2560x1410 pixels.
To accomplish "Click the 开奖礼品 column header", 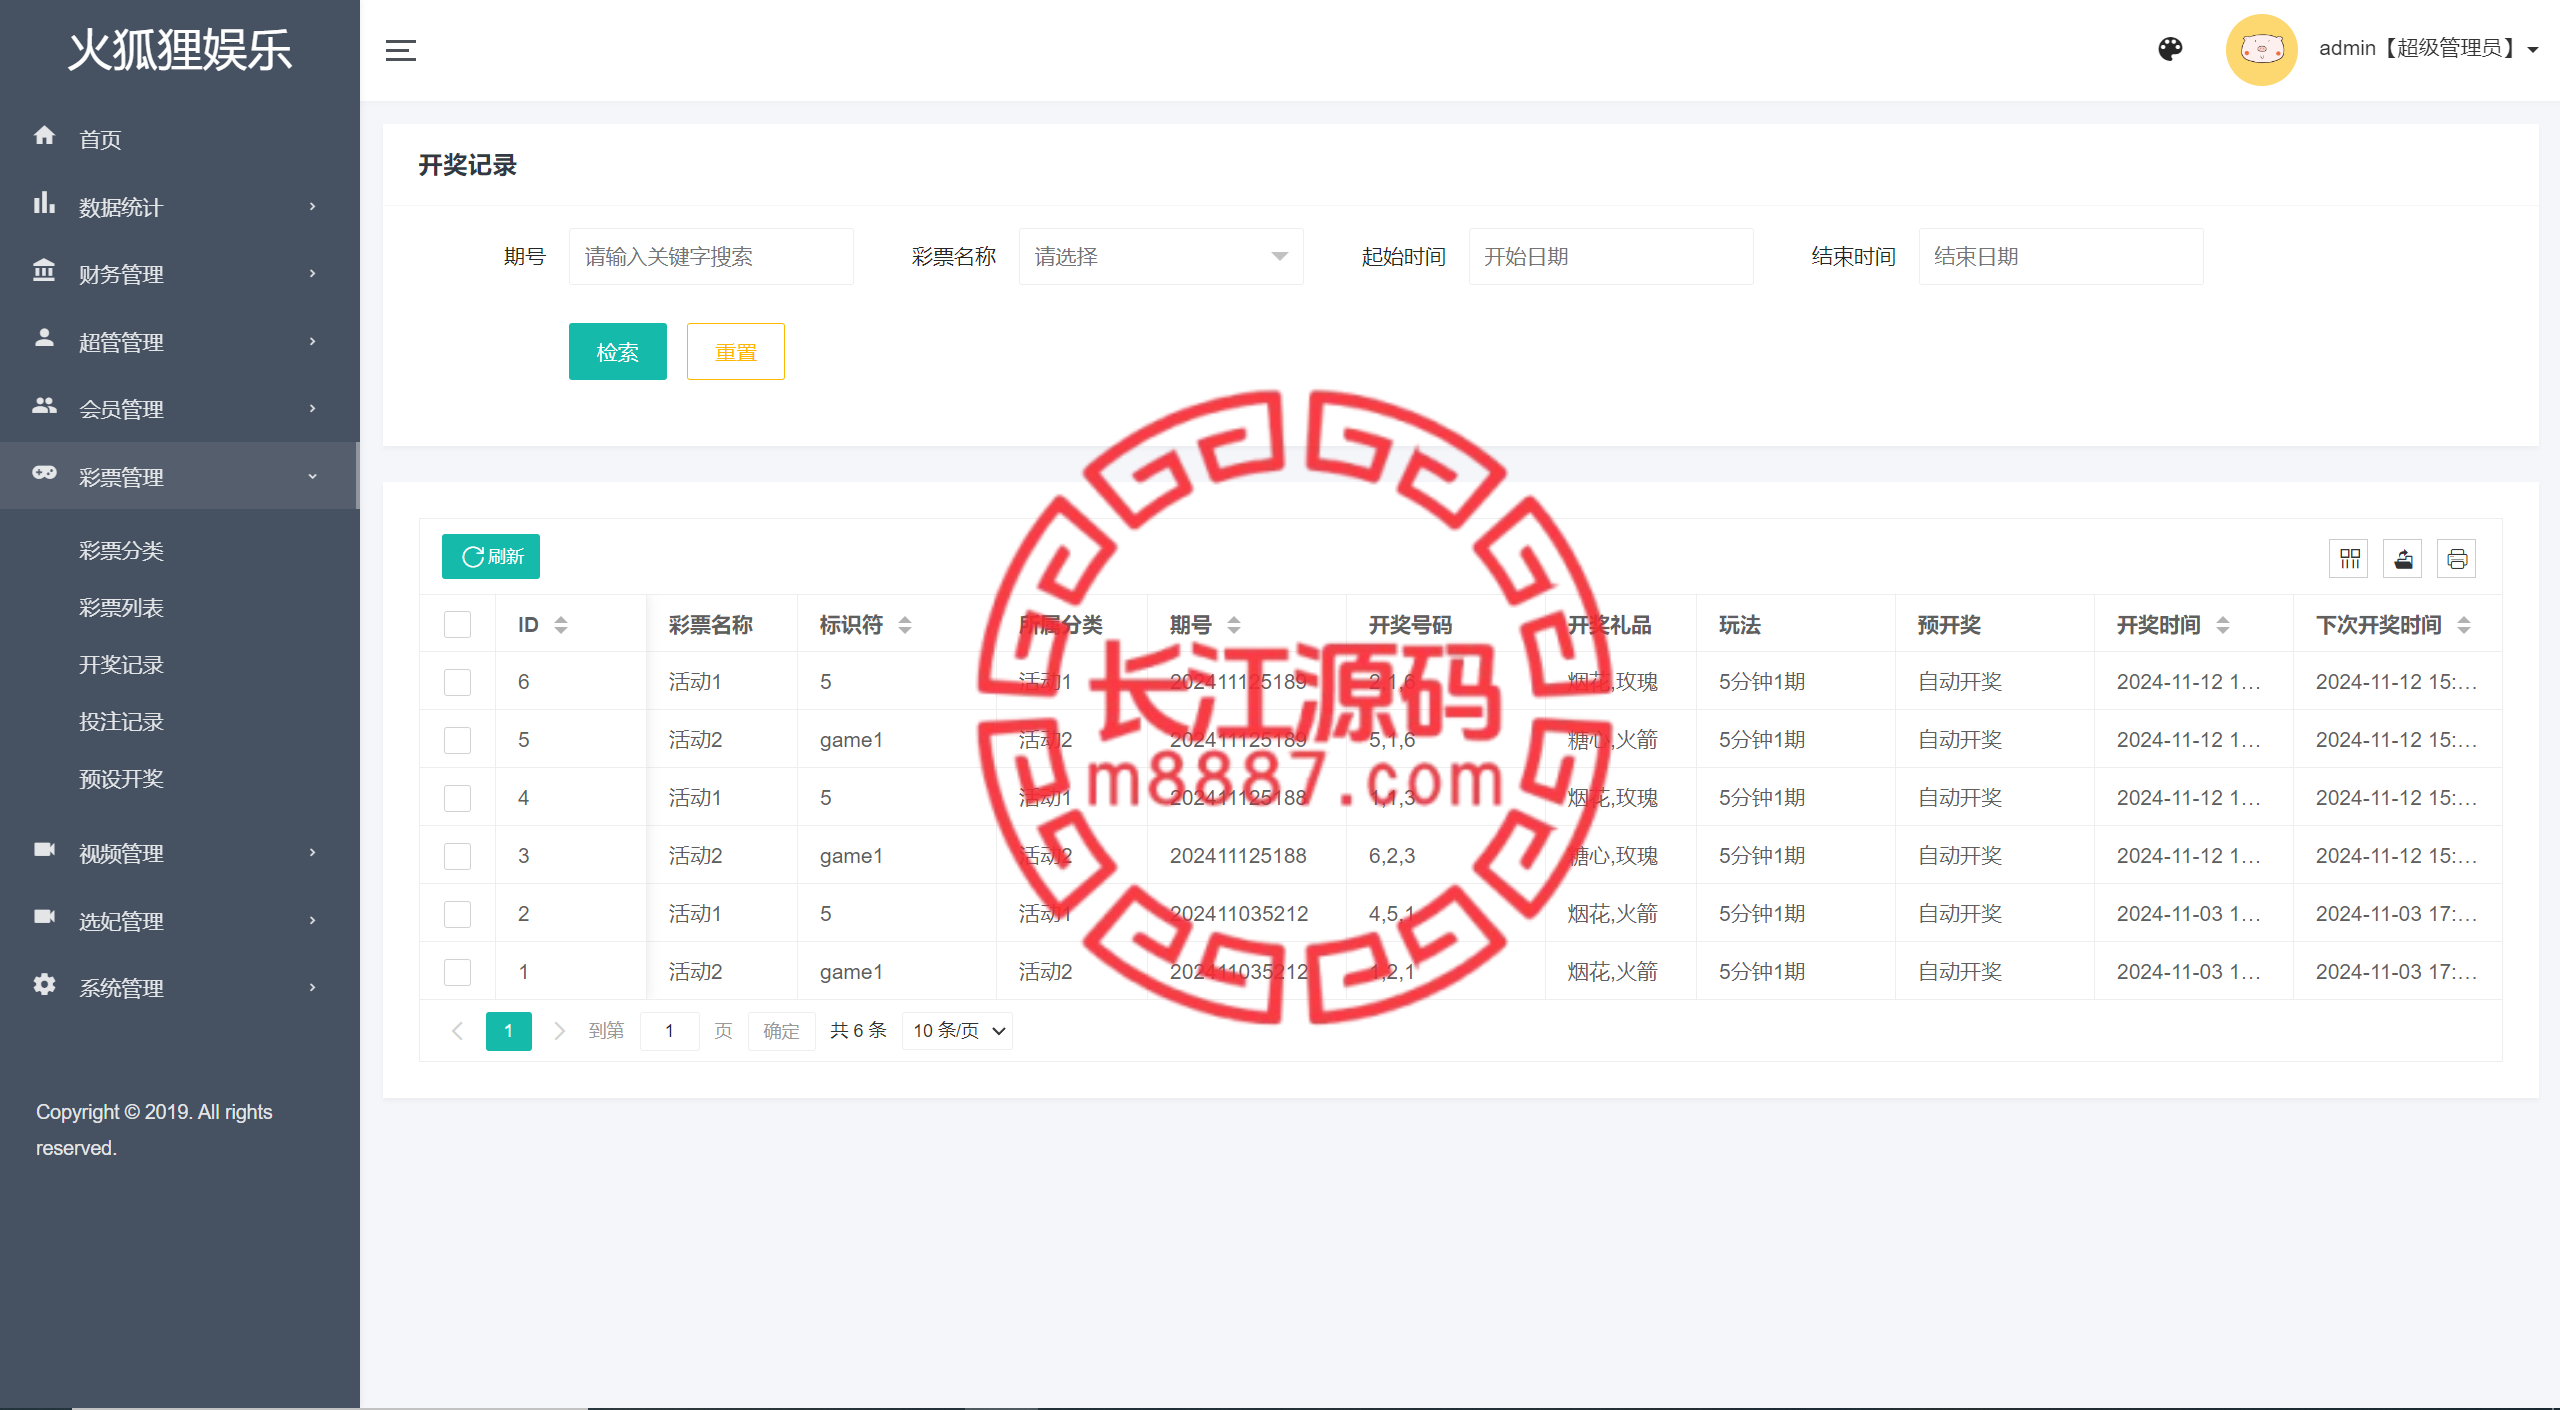I will click(1610, 625).
